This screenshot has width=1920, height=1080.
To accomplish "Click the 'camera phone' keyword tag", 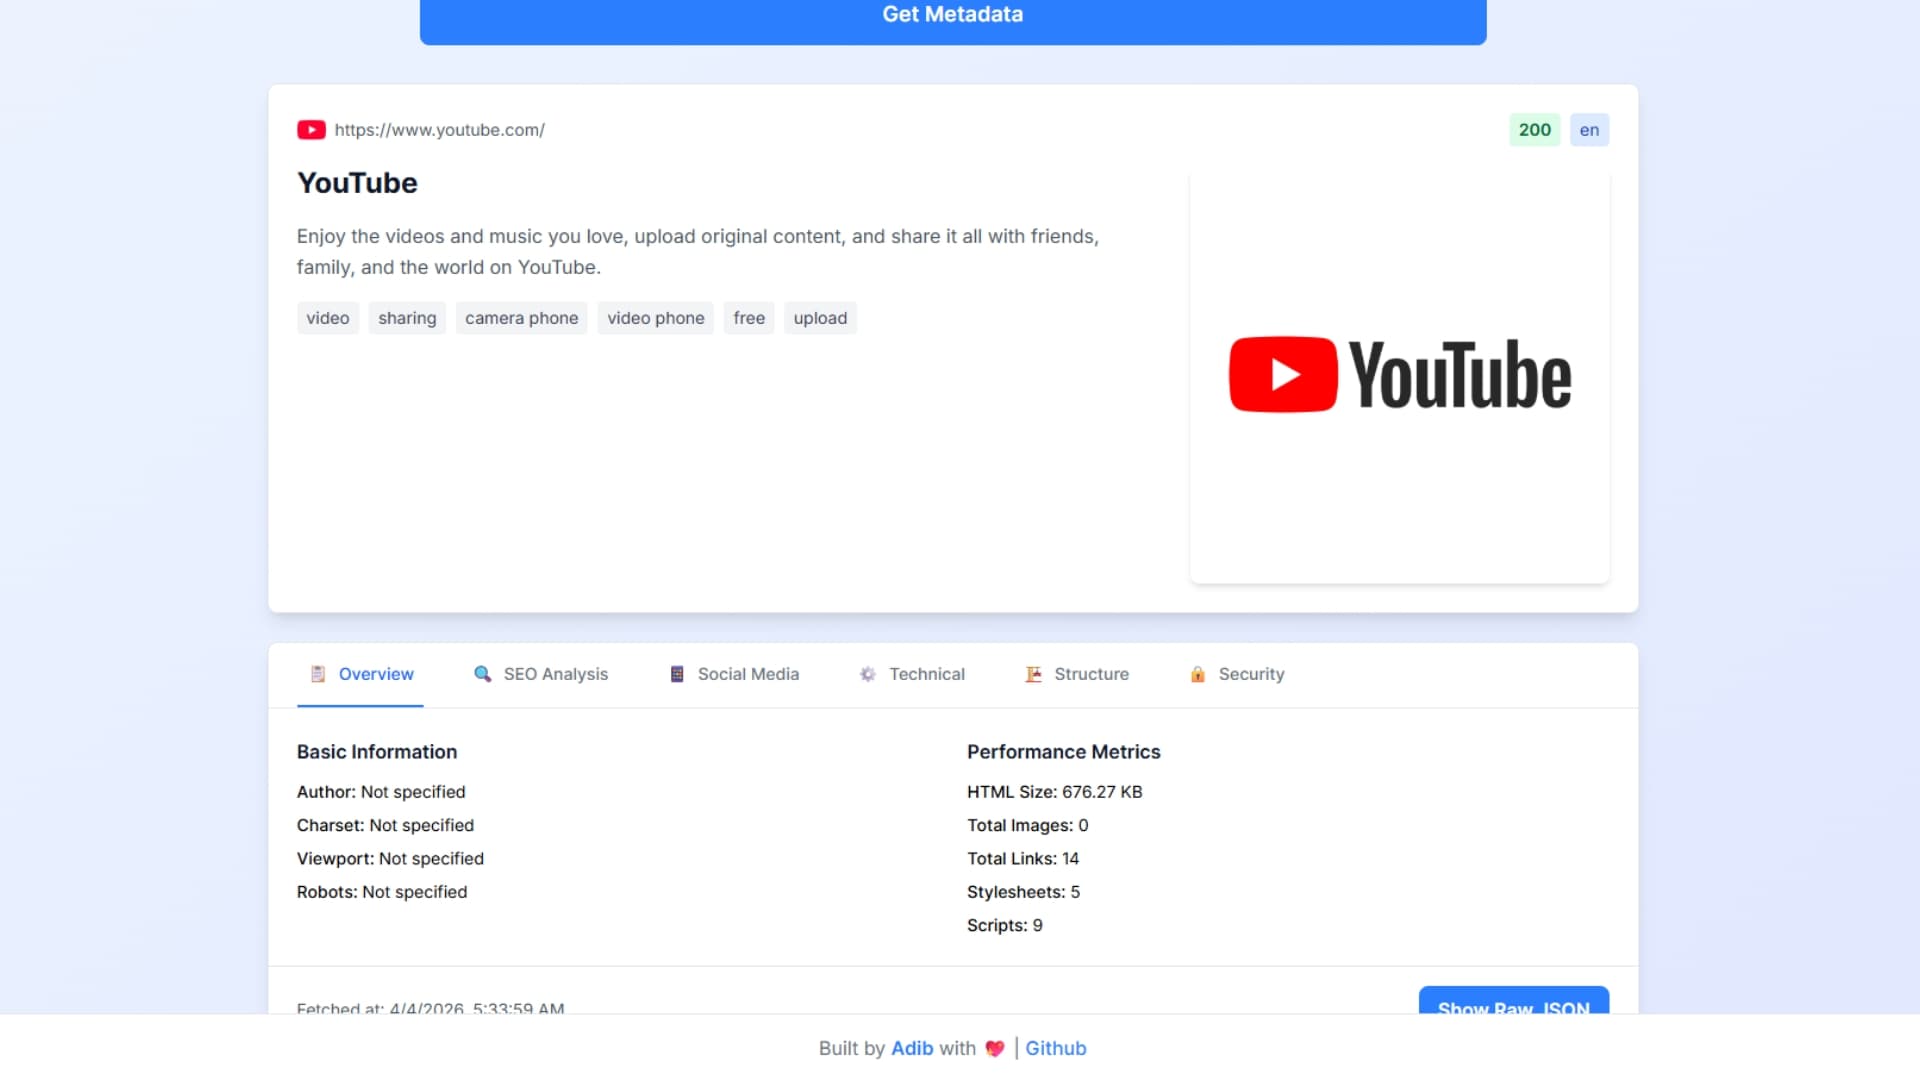I will 522,318.
